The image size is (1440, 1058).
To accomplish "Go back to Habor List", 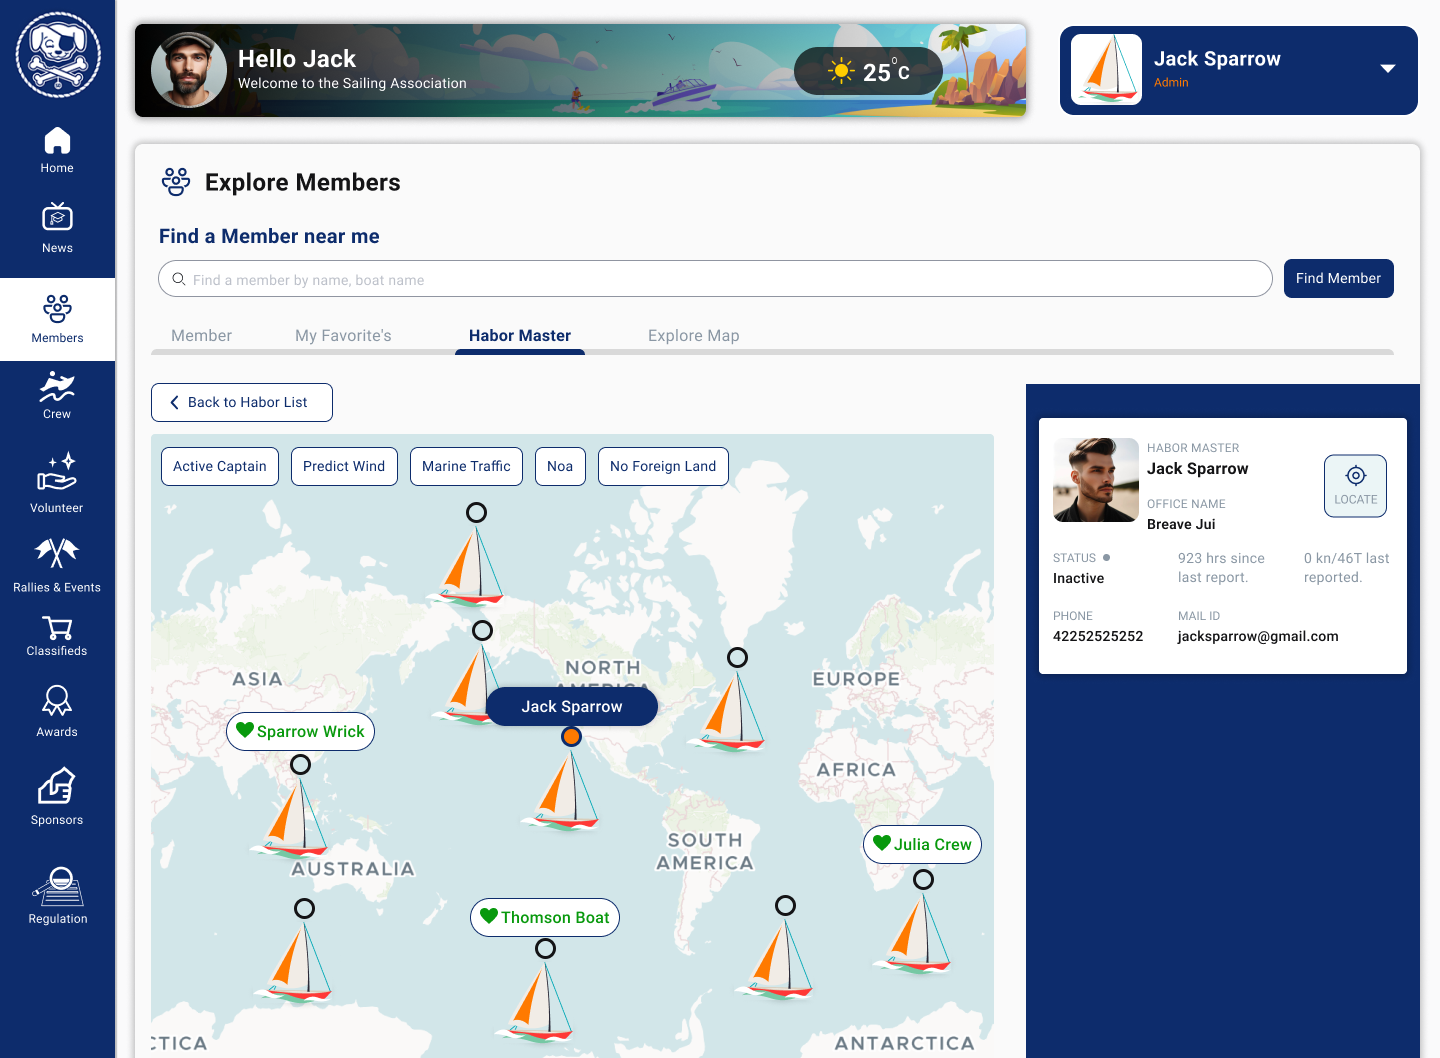I will click(242, 402).
